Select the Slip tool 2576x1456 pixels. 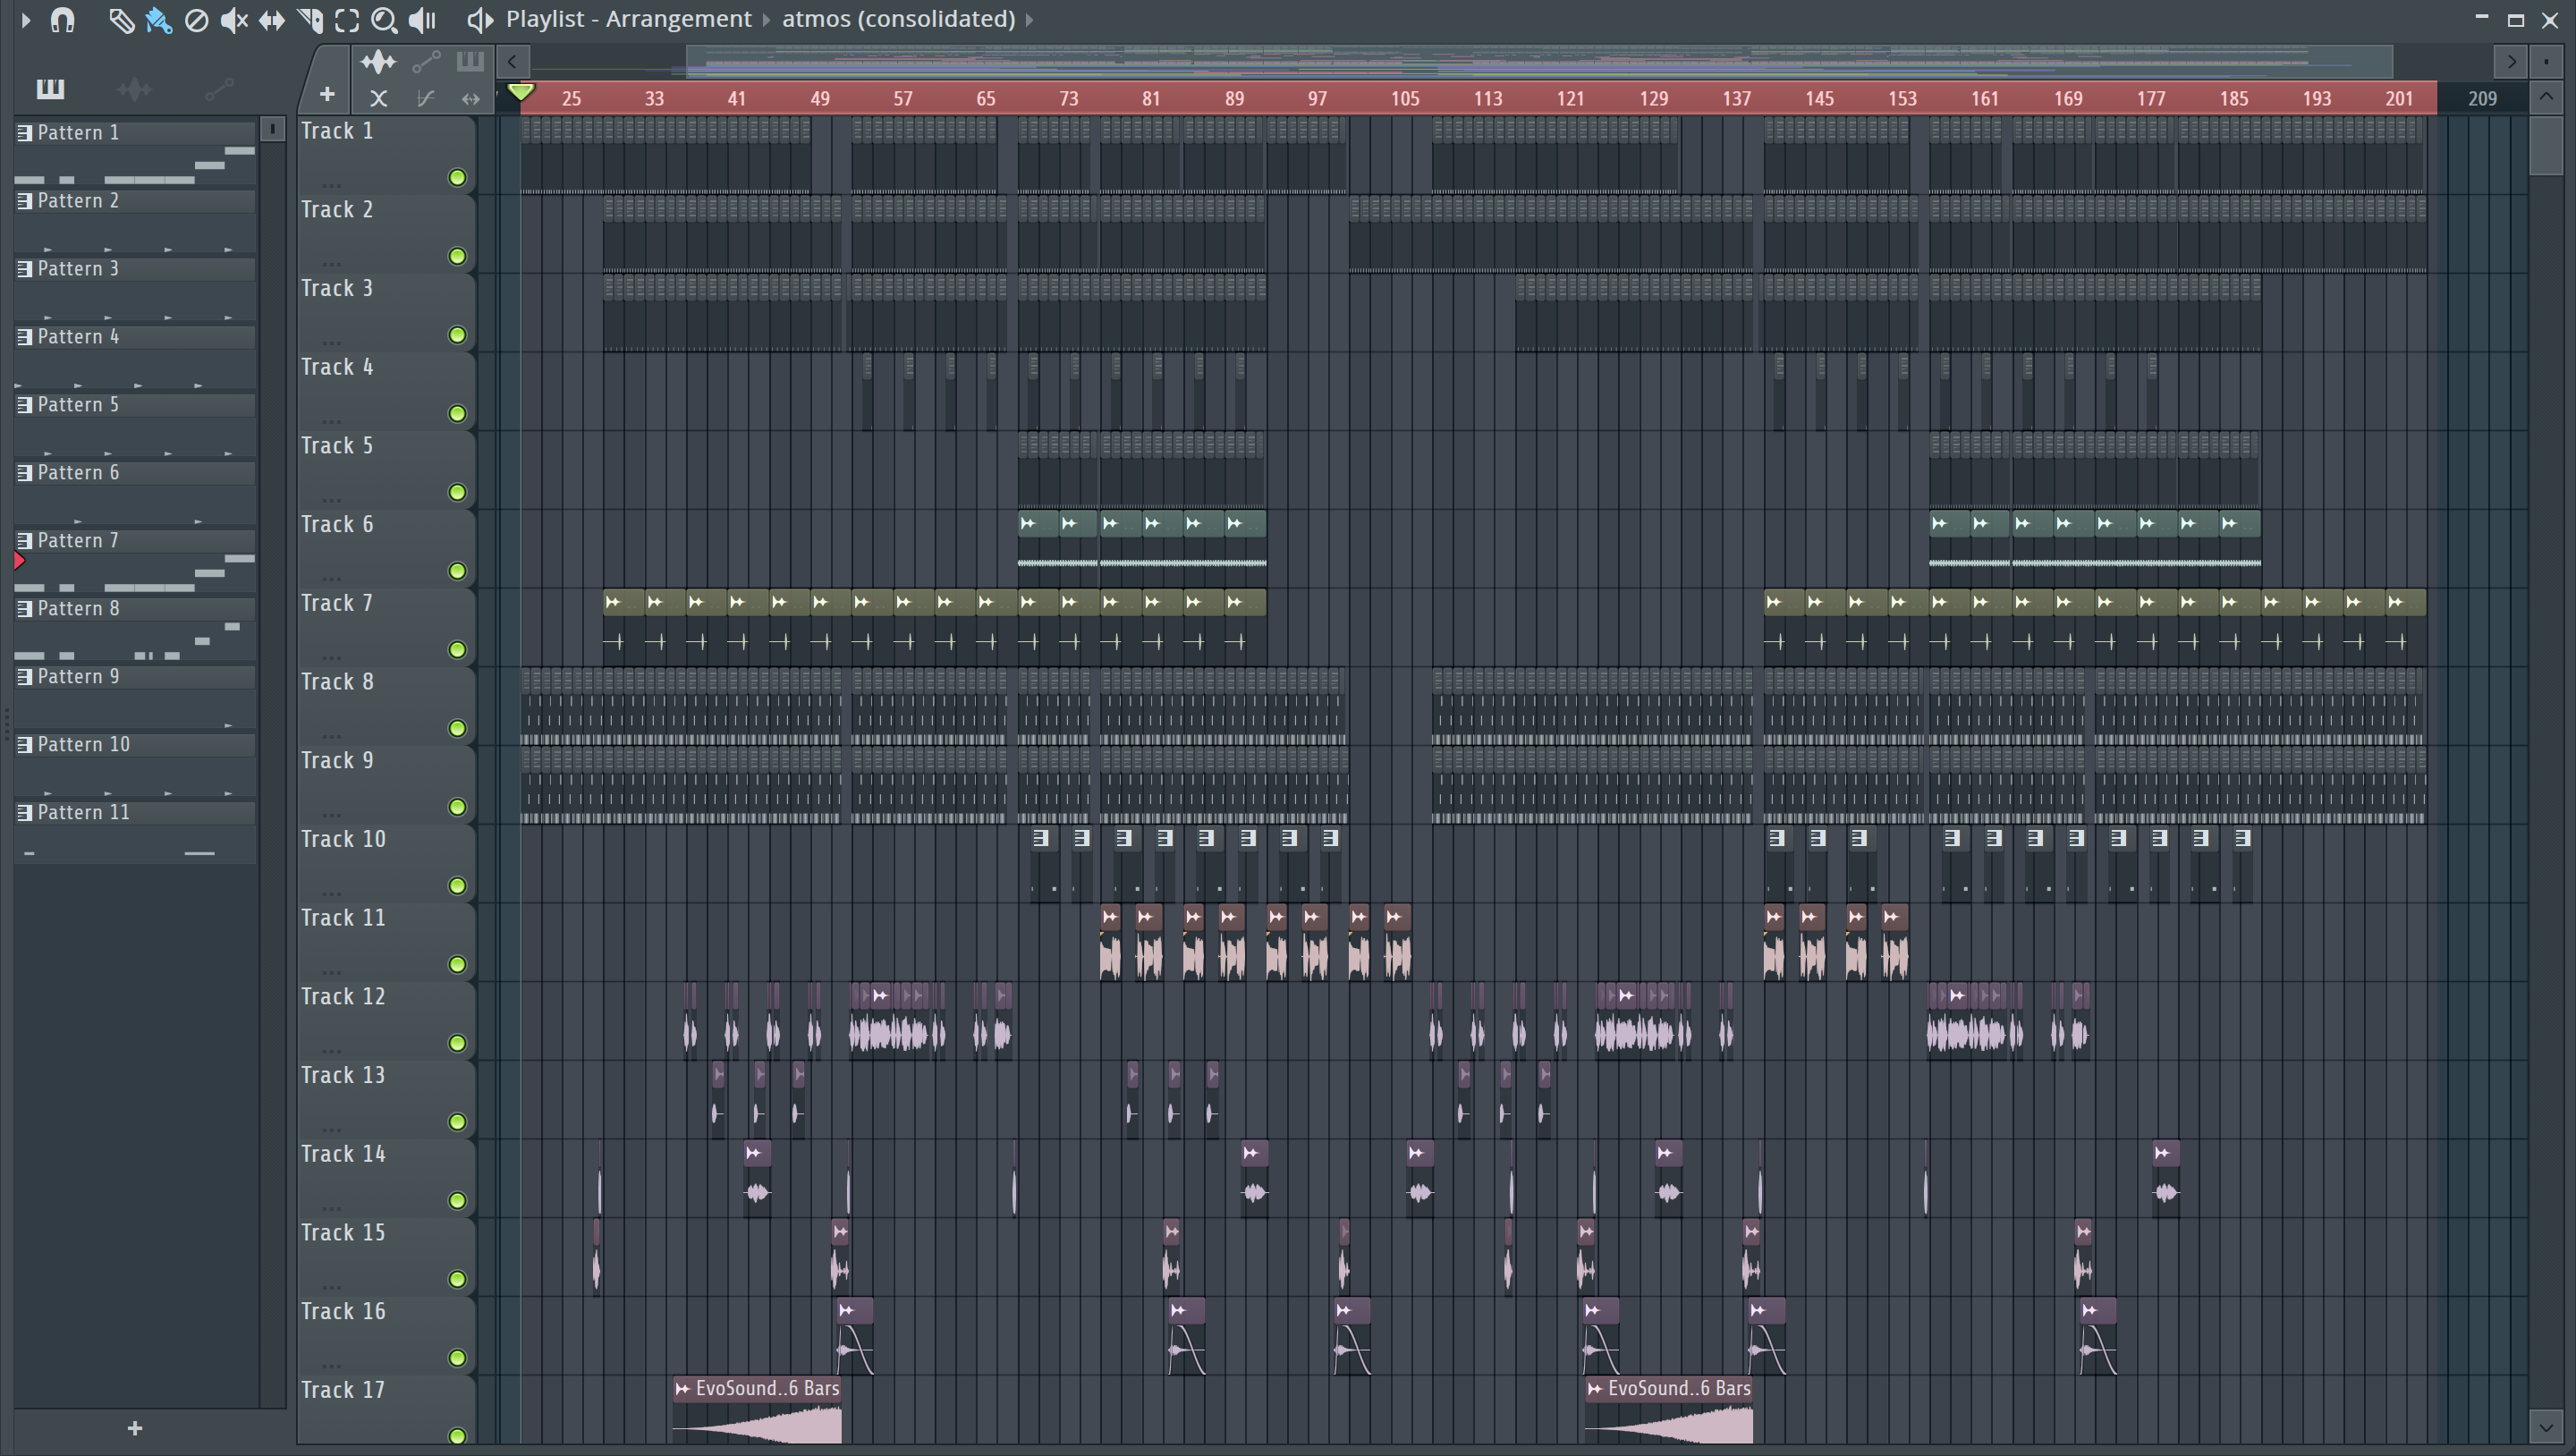(271, 20)
